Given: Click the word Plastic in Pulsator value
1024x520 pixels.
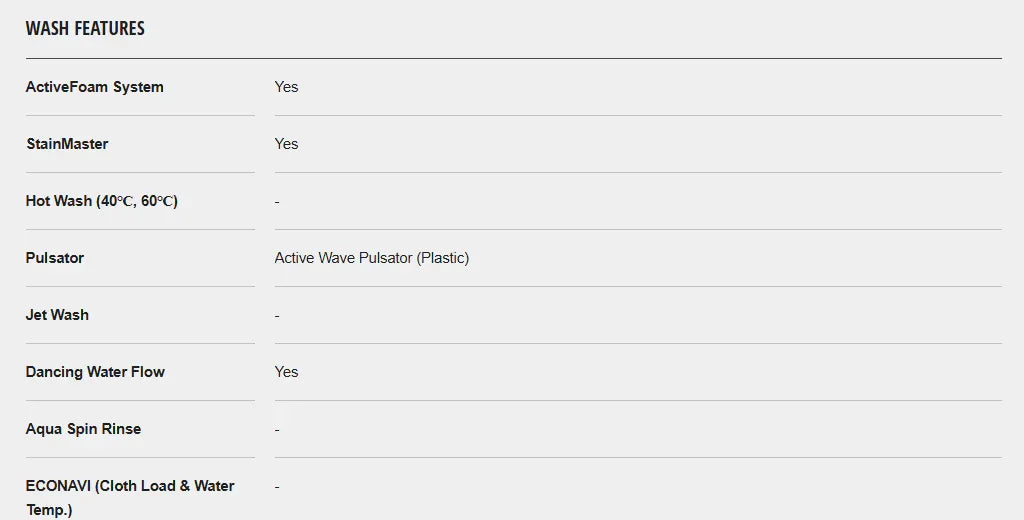Looking at the screenshot, I should click(x=442, y=258).
